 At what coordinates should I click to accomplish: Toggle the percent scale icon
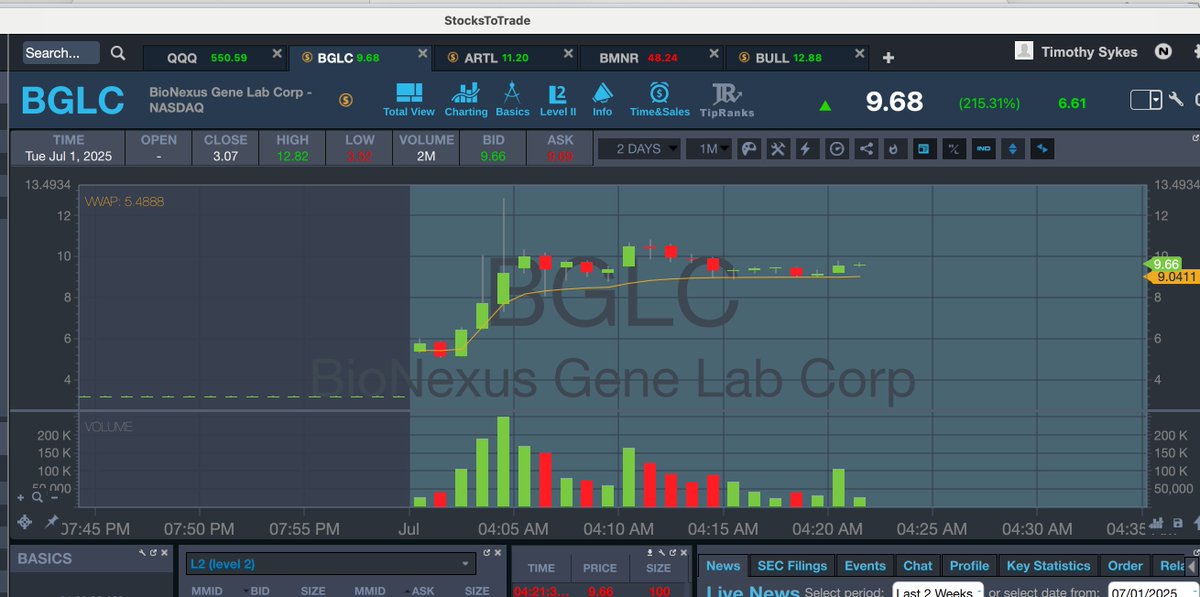pyautogui.click(x=954, y=149)
